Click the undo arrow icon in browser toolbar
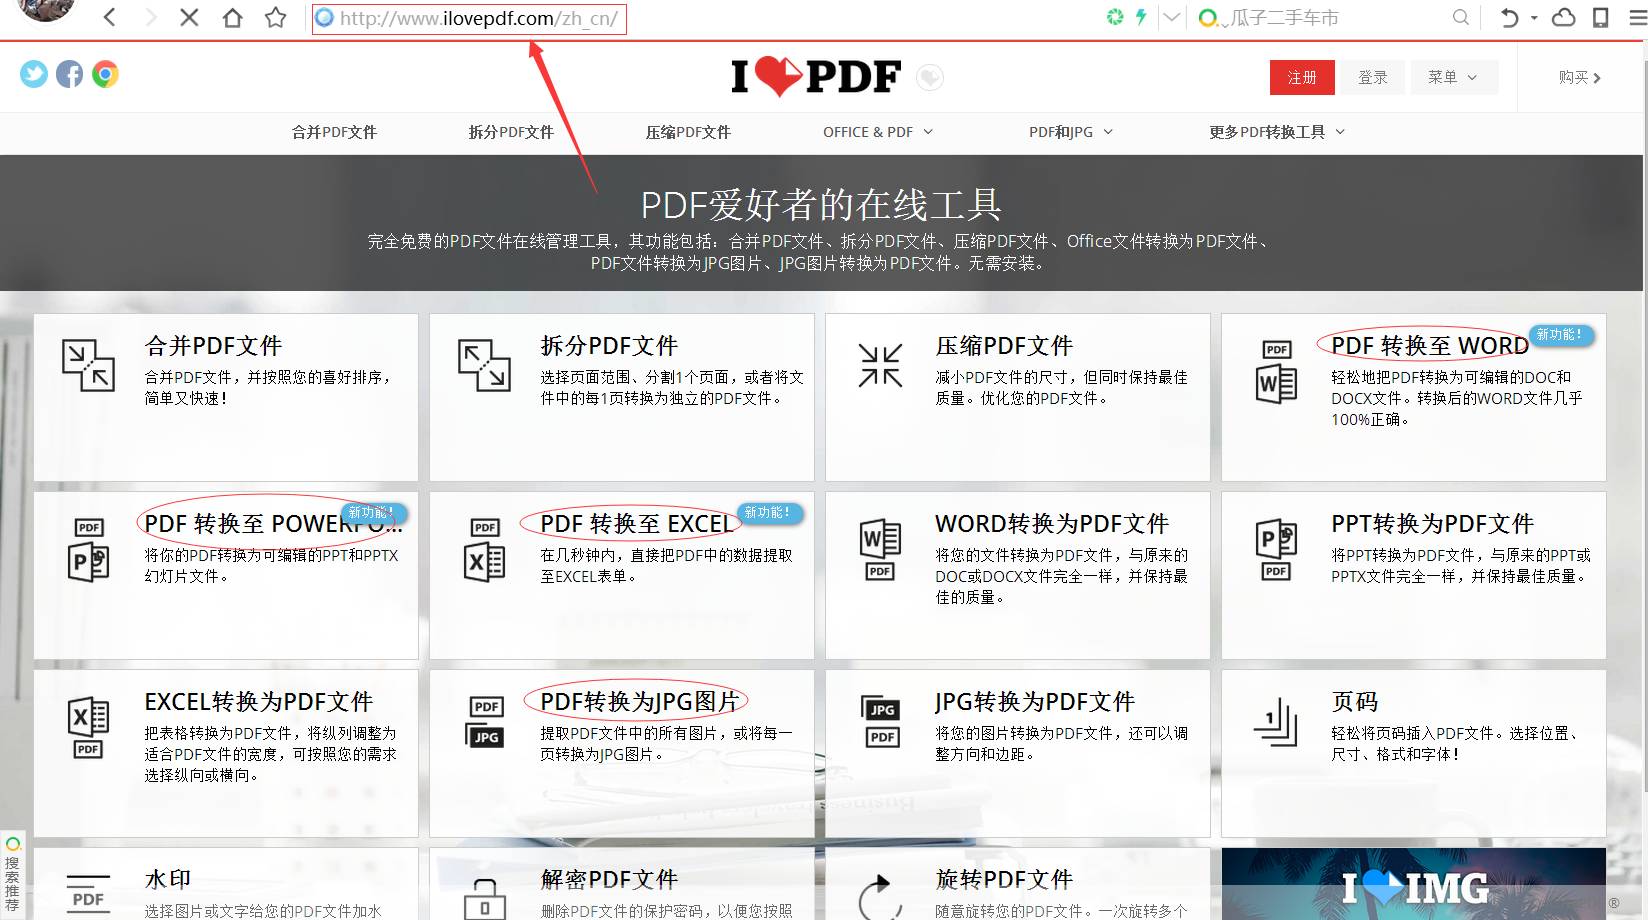The width and height of the screenshot is (1648, 920). click(1509, 17)
